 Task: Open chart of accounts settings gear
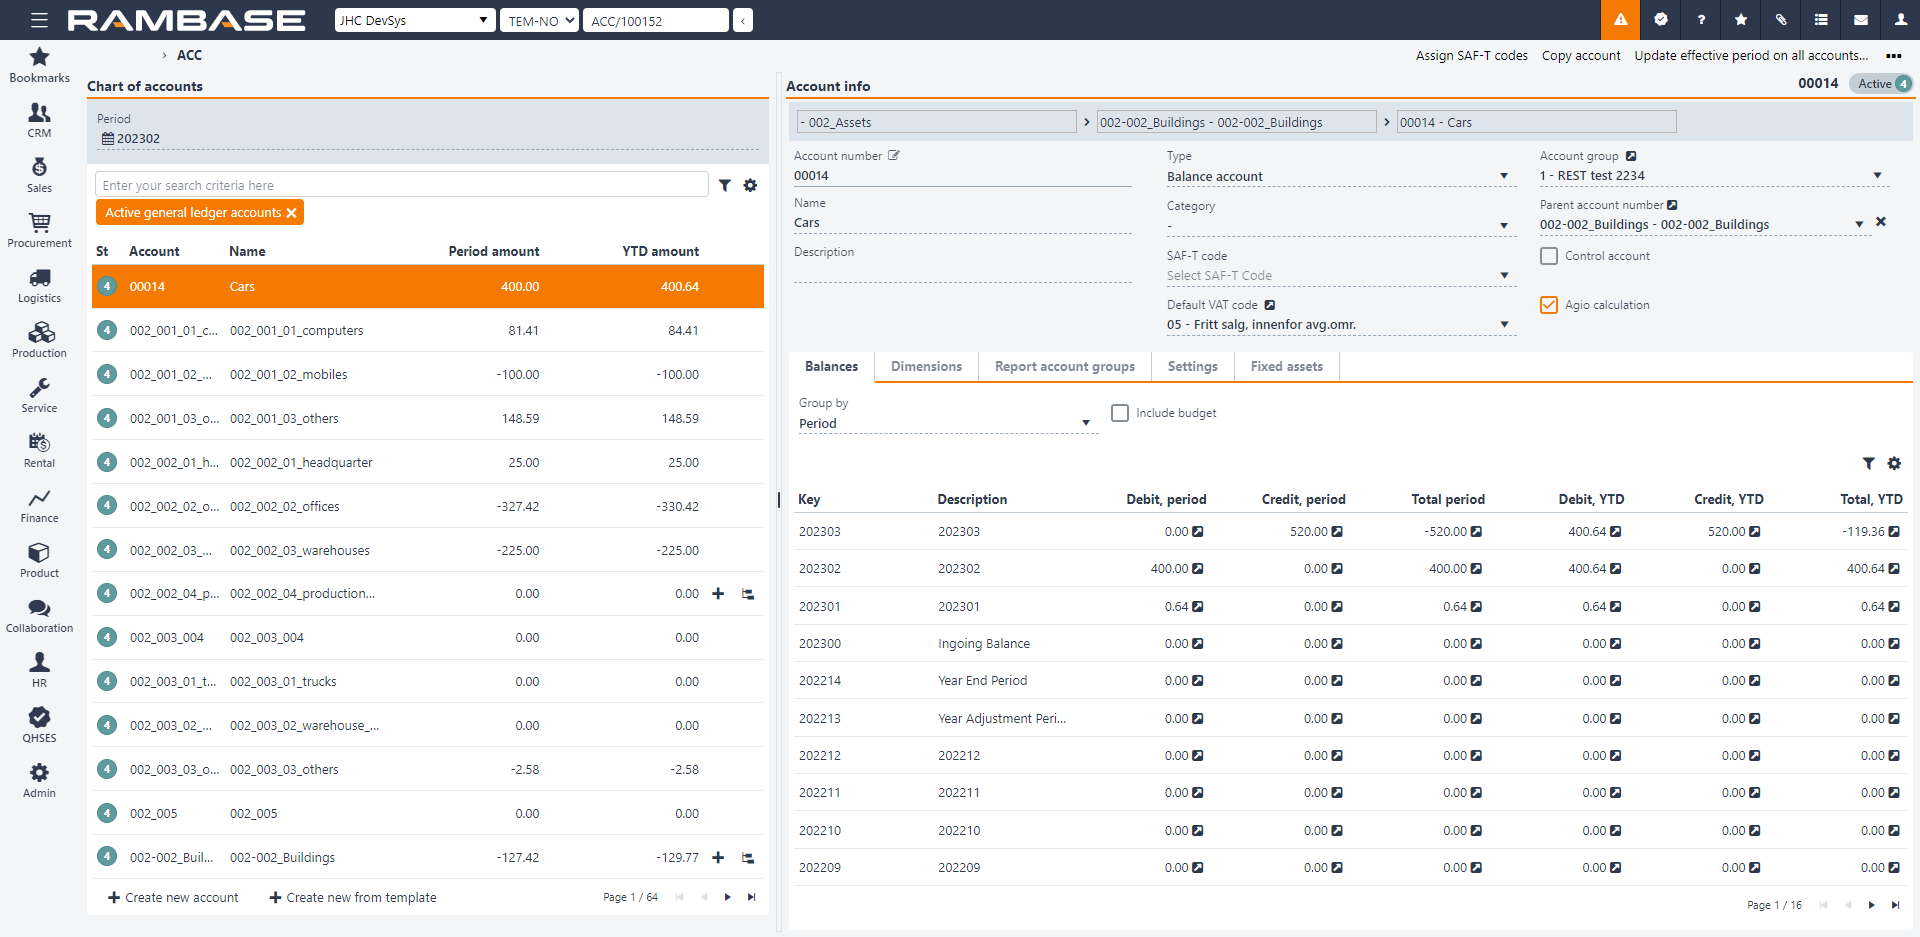point(750,185)
